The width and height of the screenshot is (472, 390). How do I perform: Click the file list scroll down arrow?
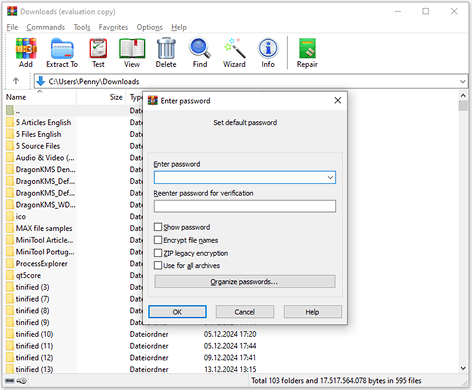pyautogui.click(x=463, y=368)
